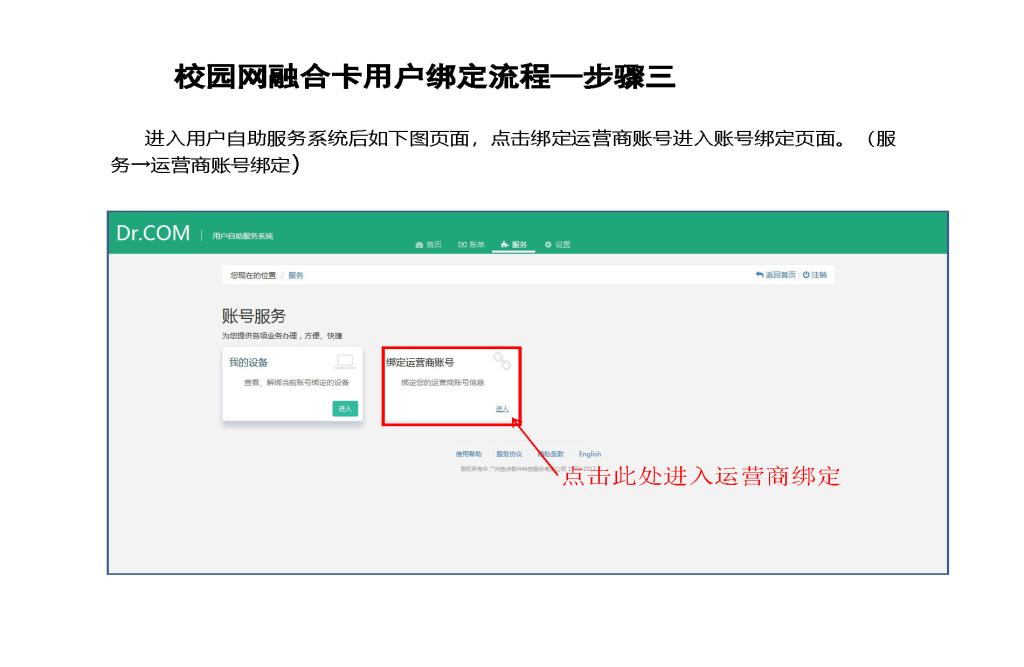Screen dimensions: 1024x667
Task: Click the 服务 breadcrumb link
Action: click(296, 274)
